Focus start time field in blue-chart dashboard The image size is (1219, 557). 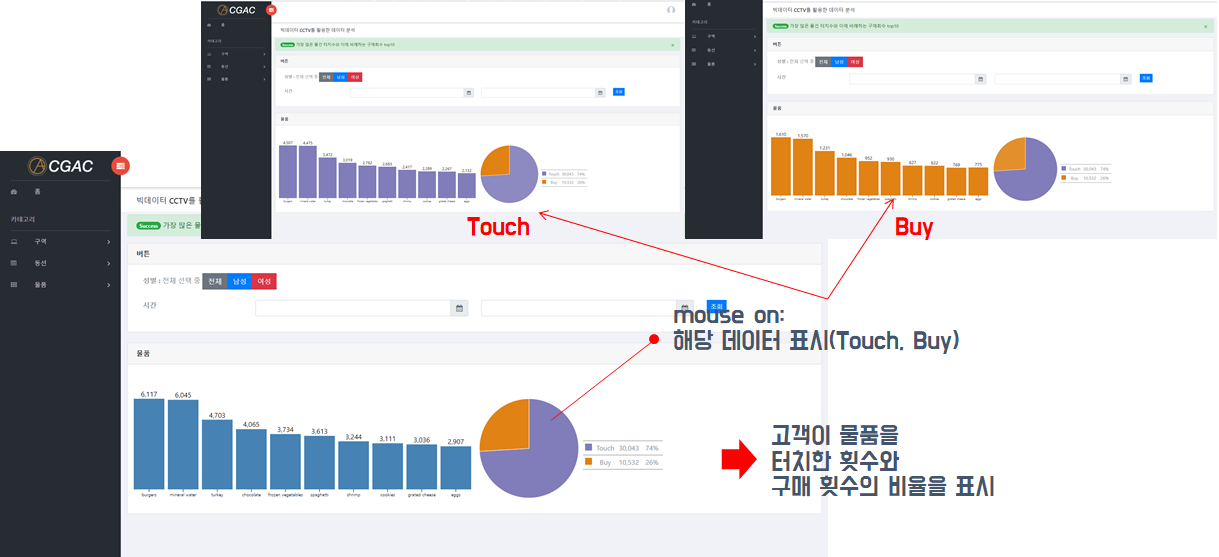point(353,308)
